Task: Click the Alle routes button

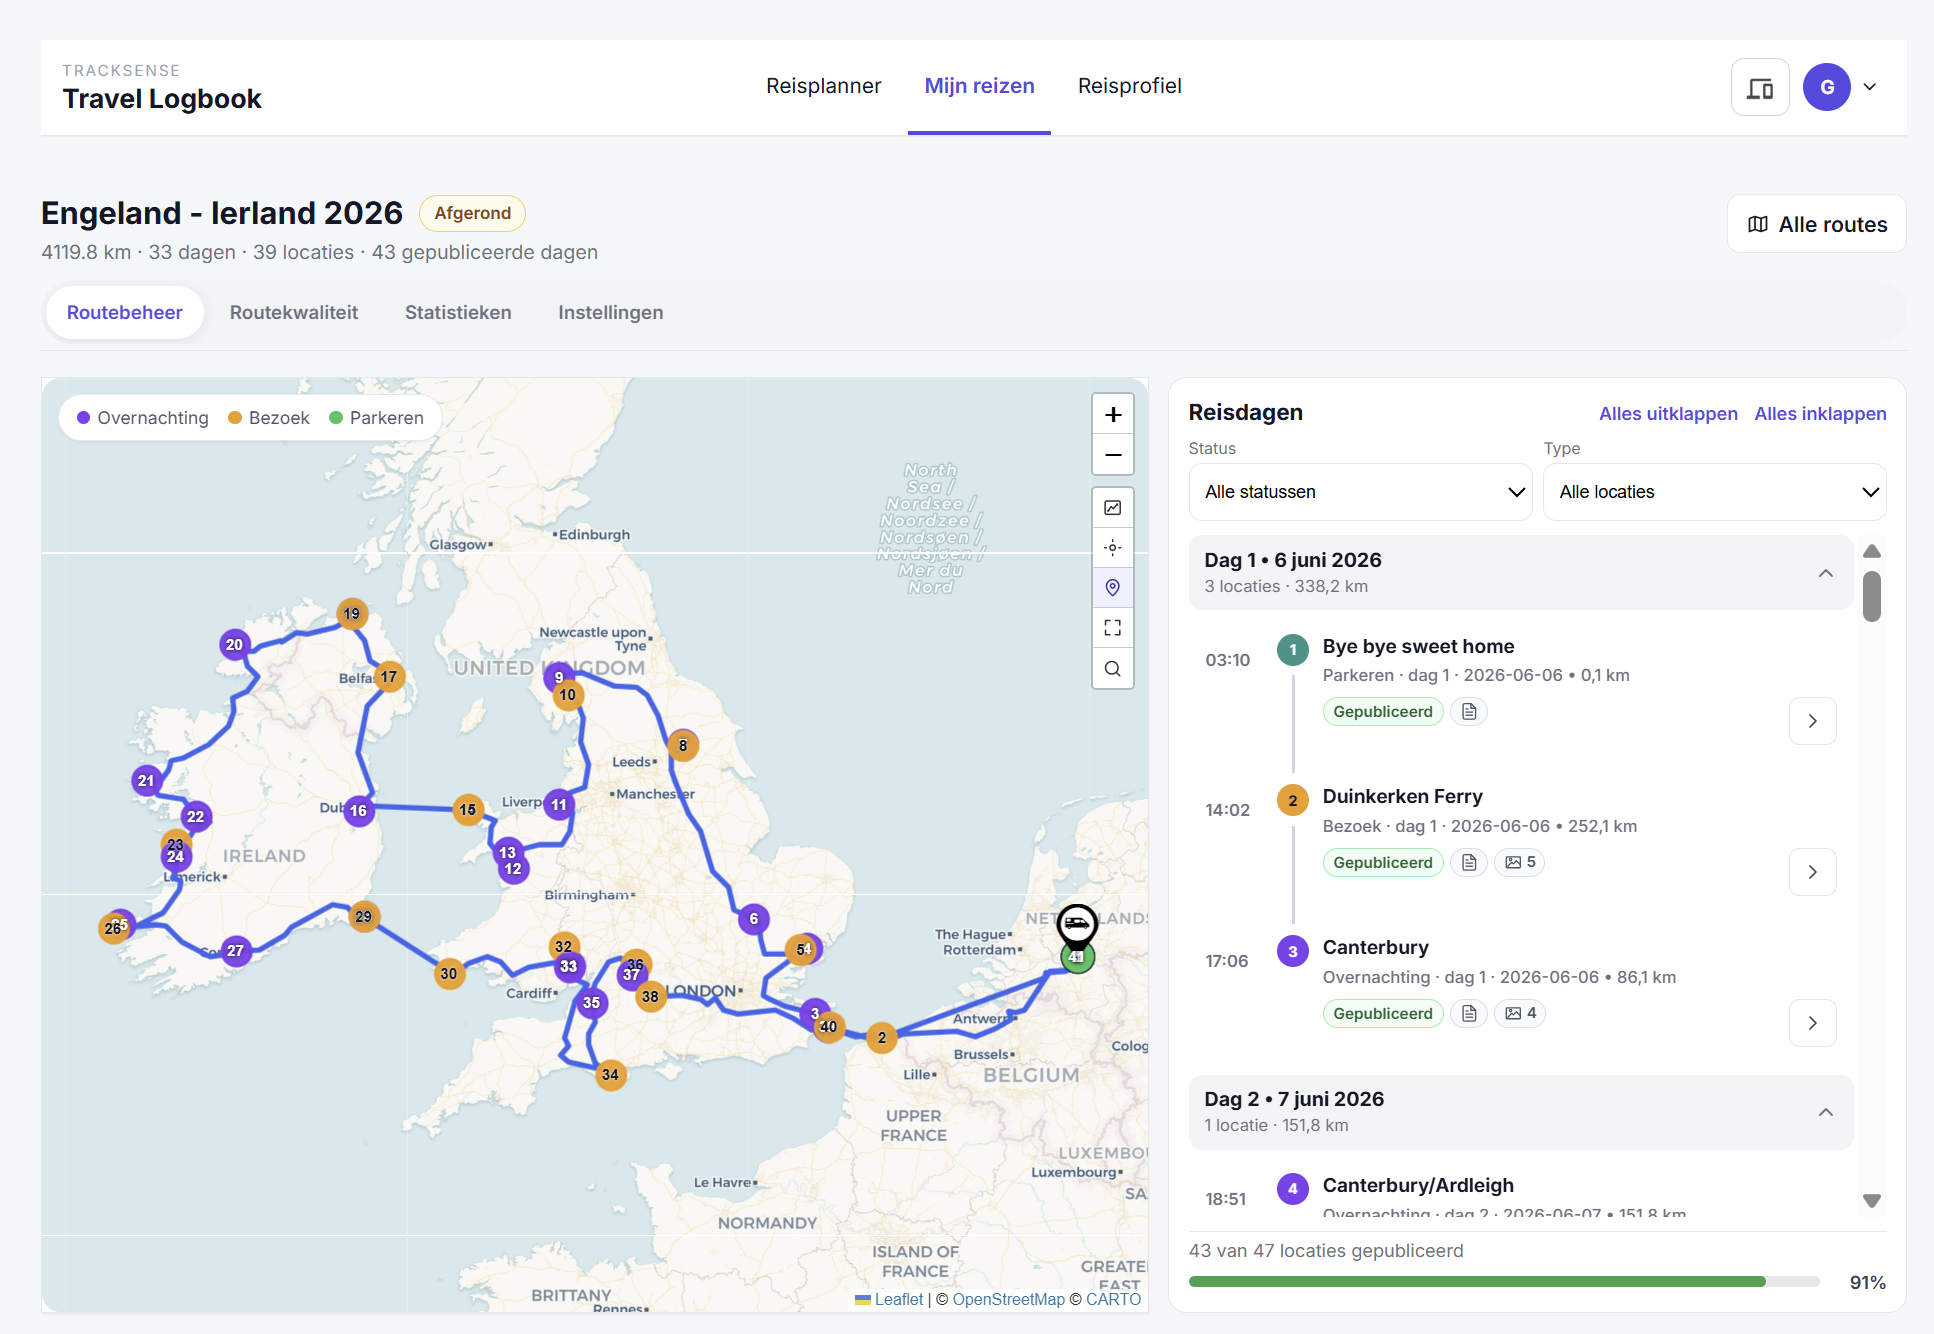Action: (1817, 224)
